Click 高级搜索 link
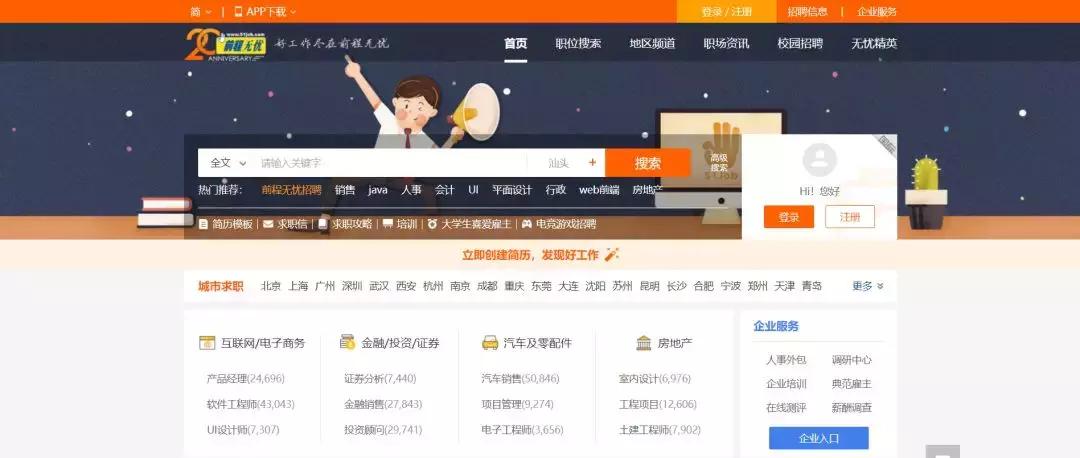Viewport: 1080px width, 458px height. pyautogui.click(x=719, y=163)
